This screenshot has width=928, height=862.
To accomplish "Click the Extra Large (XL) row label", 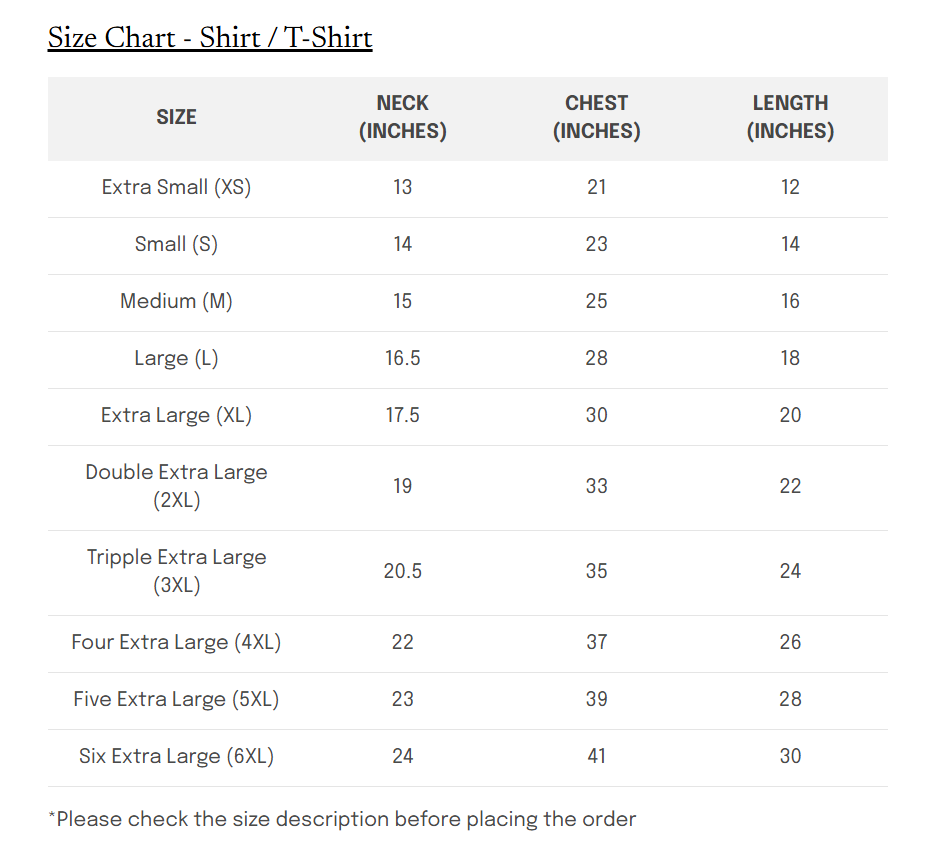I will tap(176, 415).
